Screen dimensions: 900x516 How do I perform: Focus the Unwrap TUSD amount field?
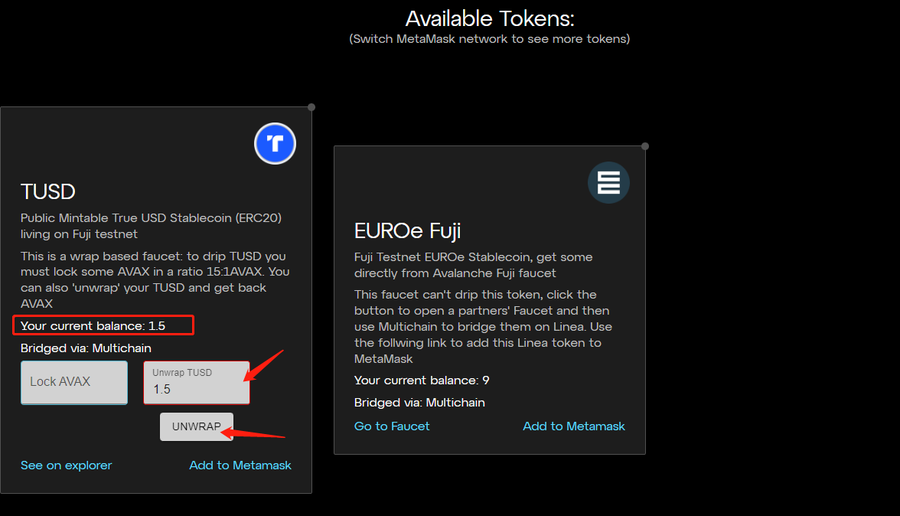coord(196,382)
